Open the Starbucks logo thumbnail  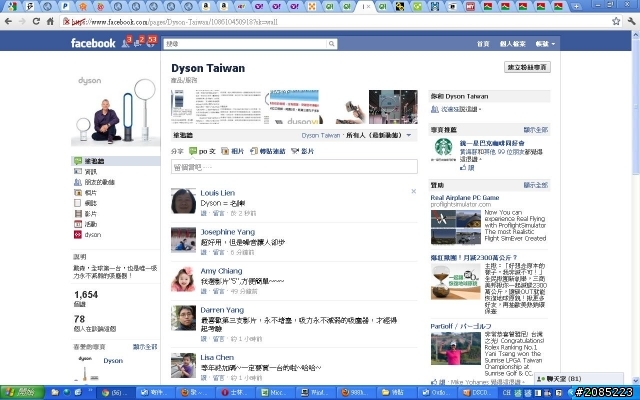coord(443,149)
